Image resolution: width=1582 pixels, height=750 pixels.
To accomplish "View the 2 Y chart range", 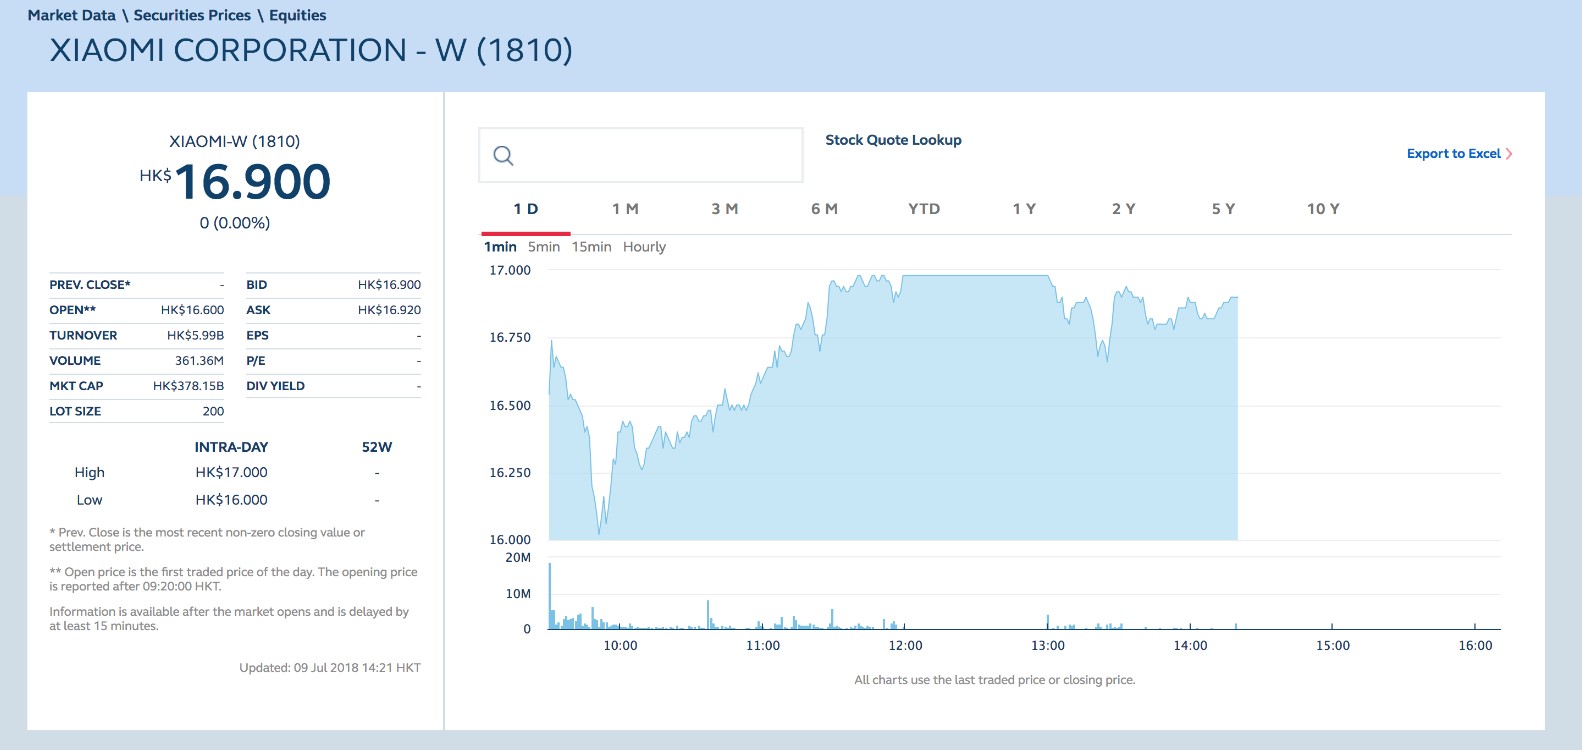I will pyautogui.click(x=1124, y=209).
